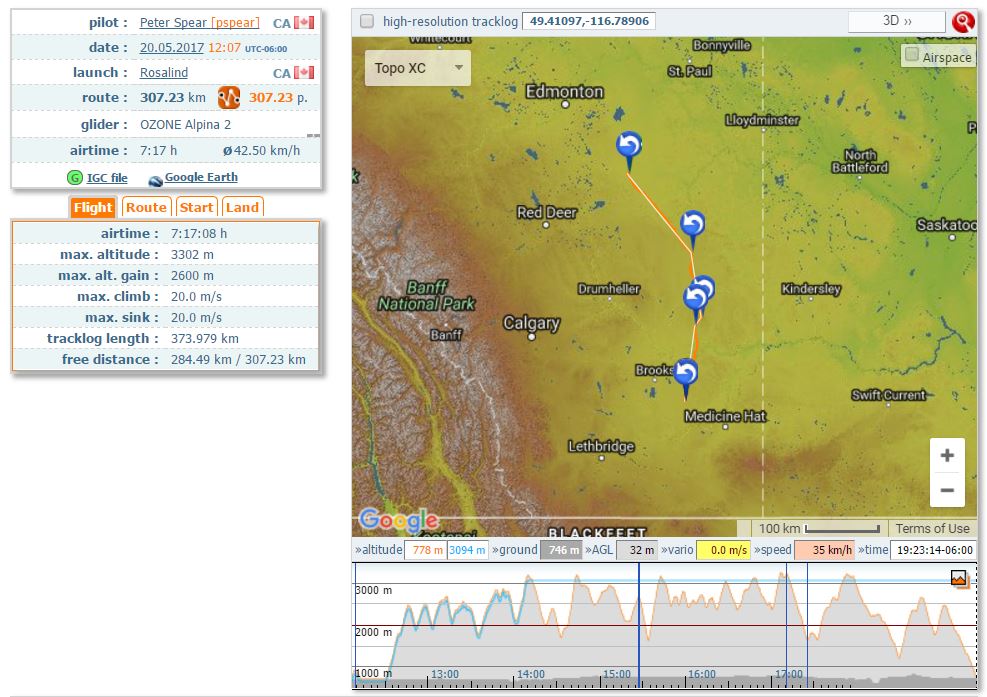Click the max. alt. gain value 2600 m
Image resolution: width=987 pixels, height=697 pixels.
click(x=192, y=276)
